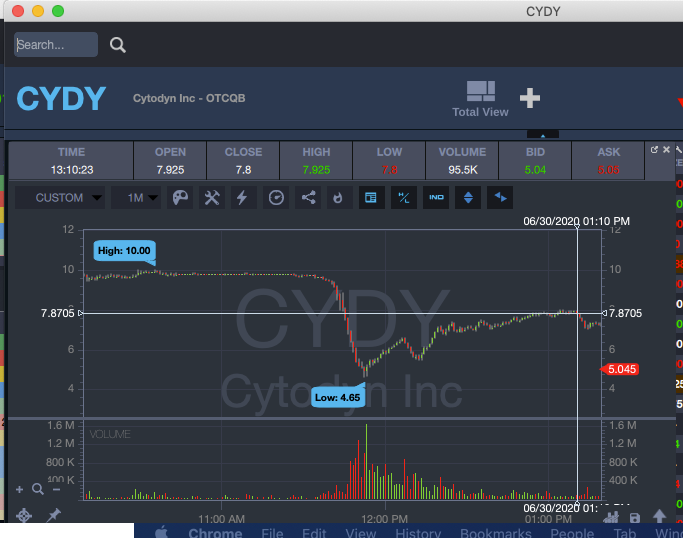The width and height of the screenshot is (683, 538).
Task: Click the bar chart icon at bottom right
Action: pyautogui.click(x=611, y=517)
